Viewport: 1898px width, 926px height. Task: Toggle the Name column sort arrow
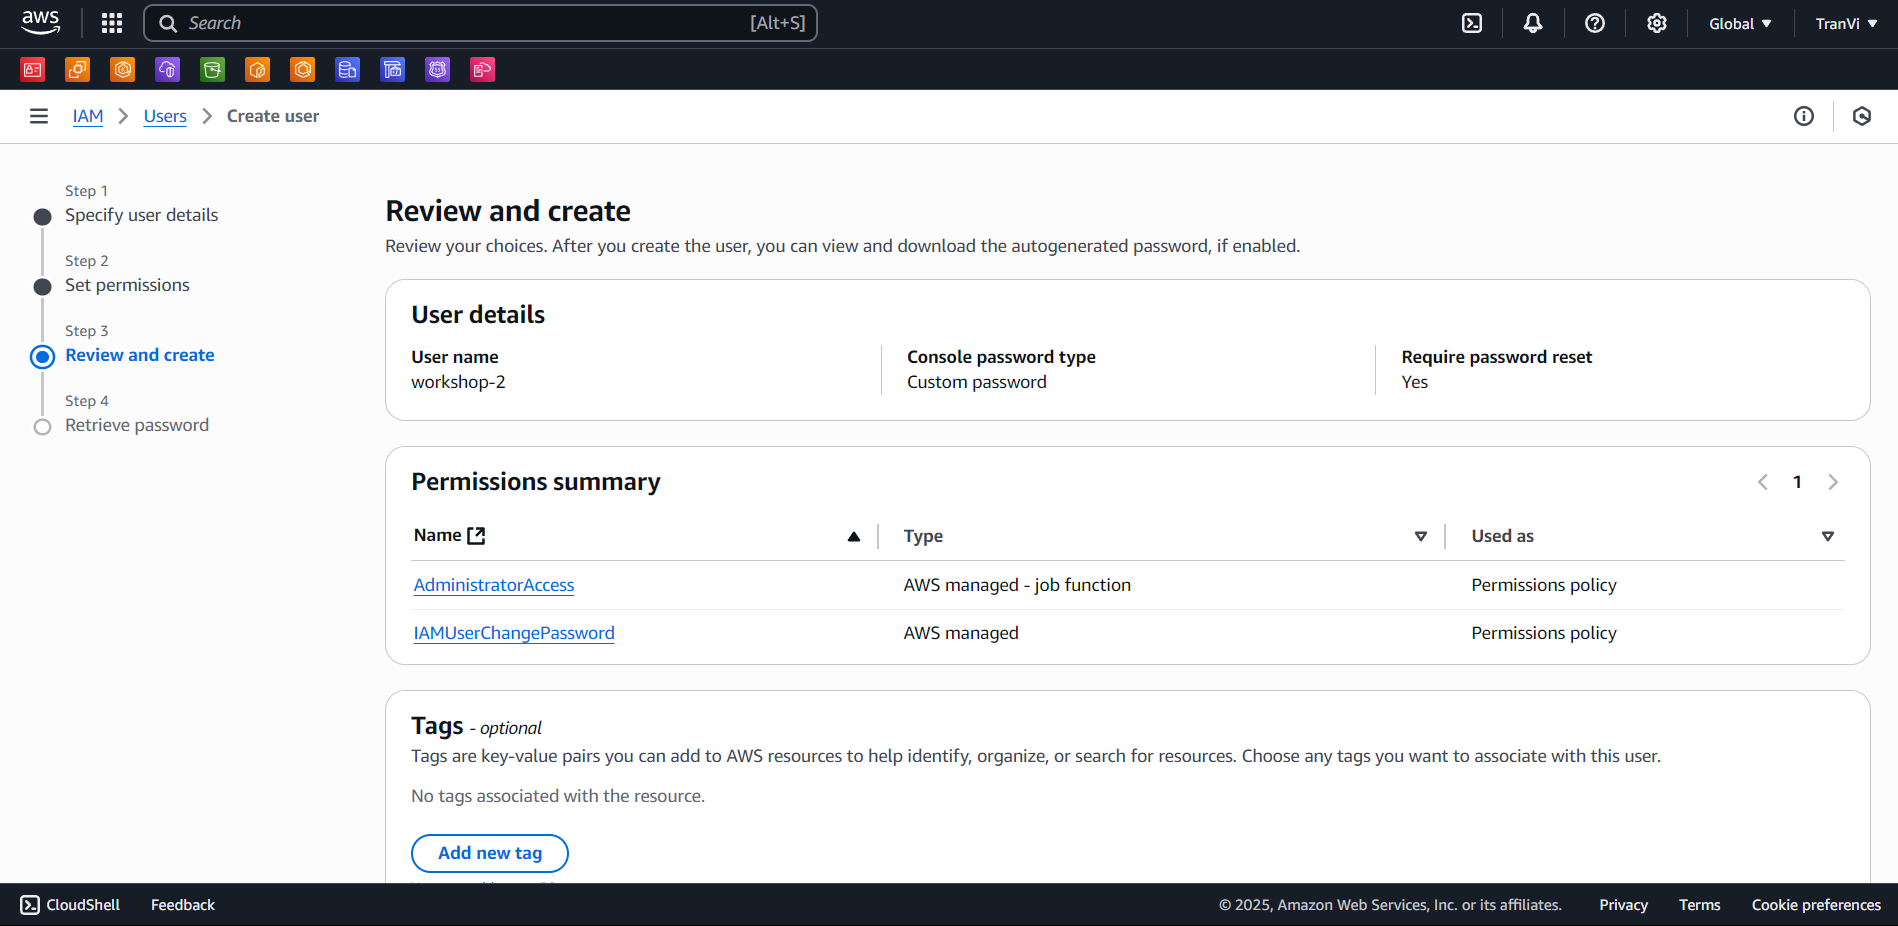(x=854, y=536)
